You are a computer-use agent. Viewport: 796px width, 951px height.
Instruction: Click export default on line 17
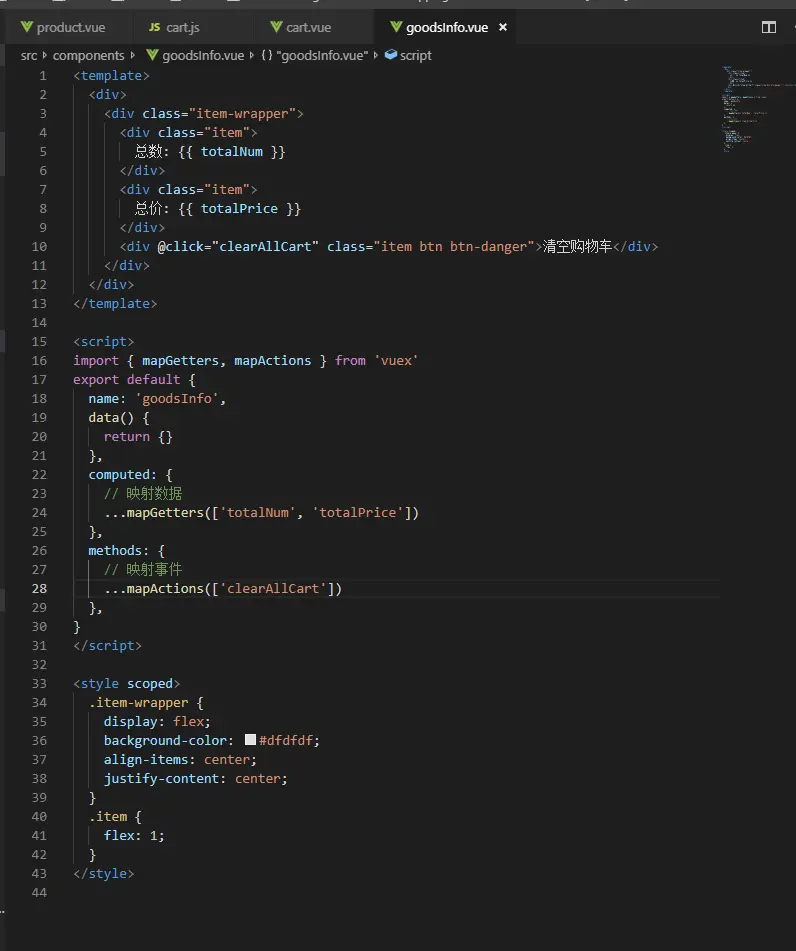(126, 380)
